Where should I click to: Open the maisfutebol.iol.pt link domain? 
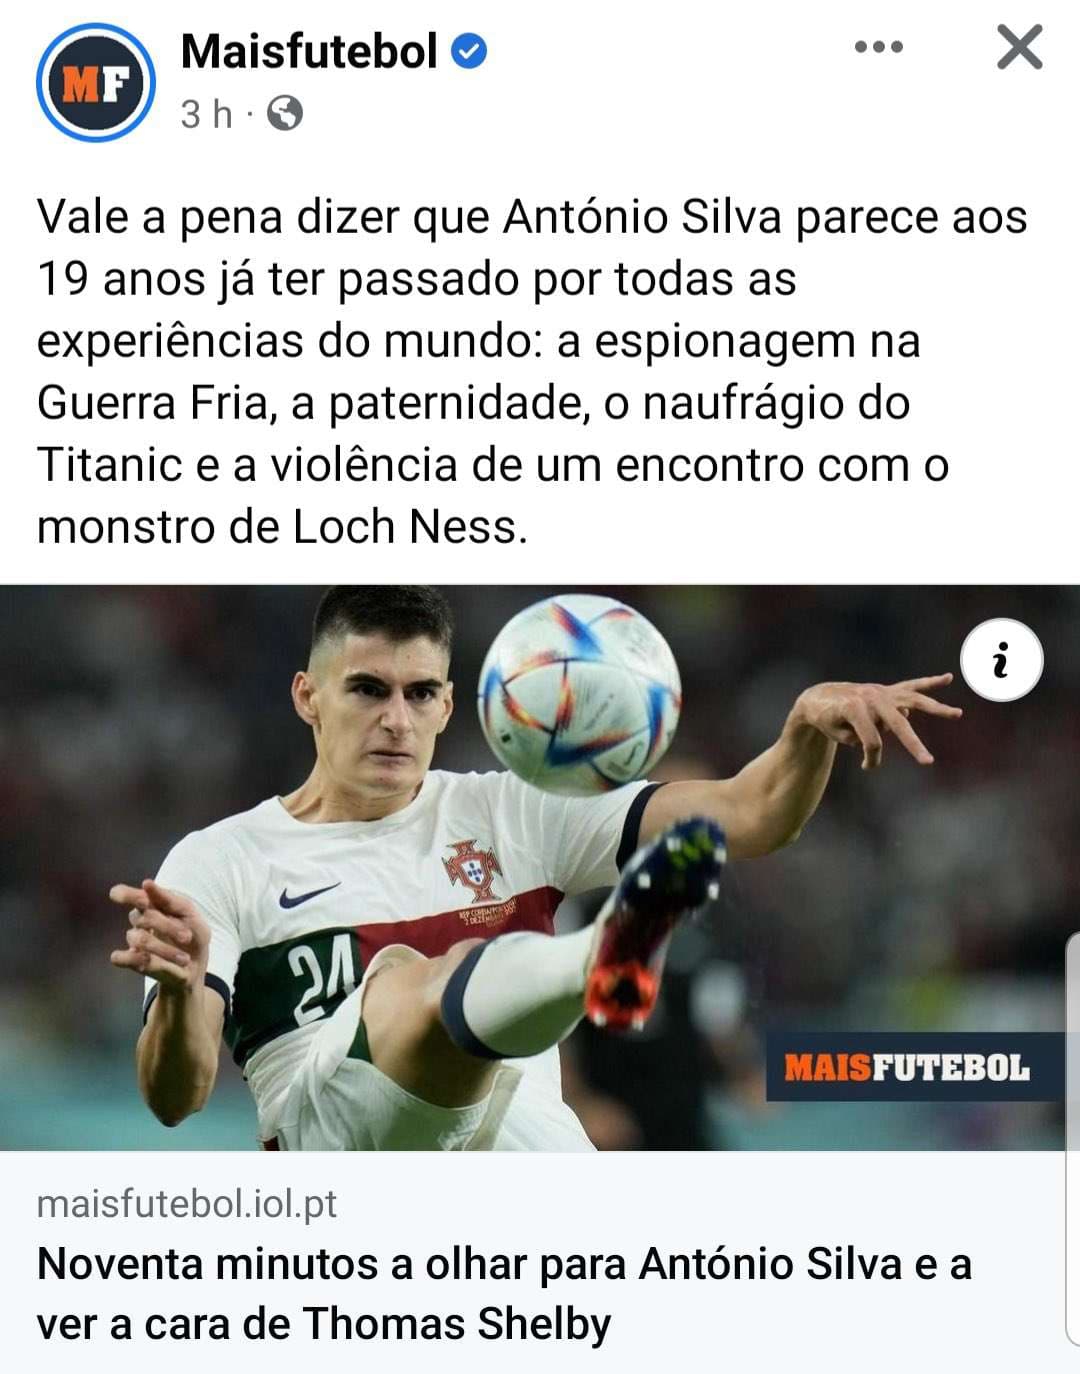[187, 1203]
